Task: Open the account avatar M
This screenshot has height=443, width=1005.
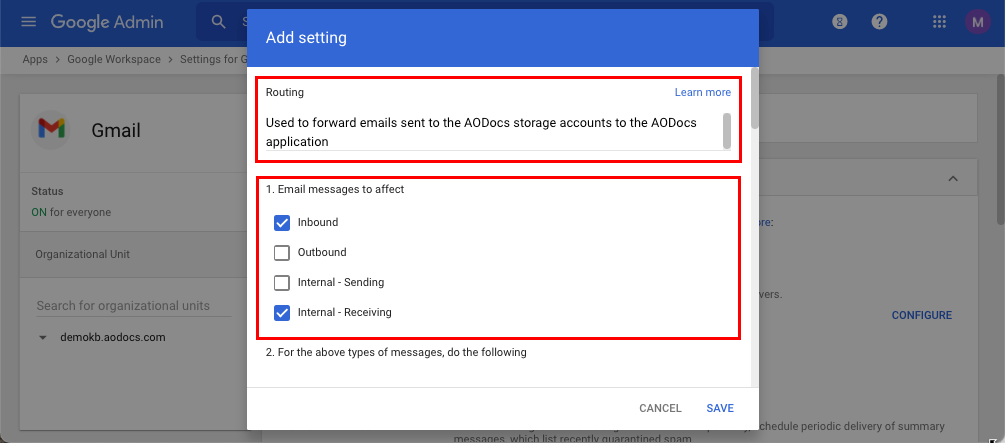Action: pos(977,22)
